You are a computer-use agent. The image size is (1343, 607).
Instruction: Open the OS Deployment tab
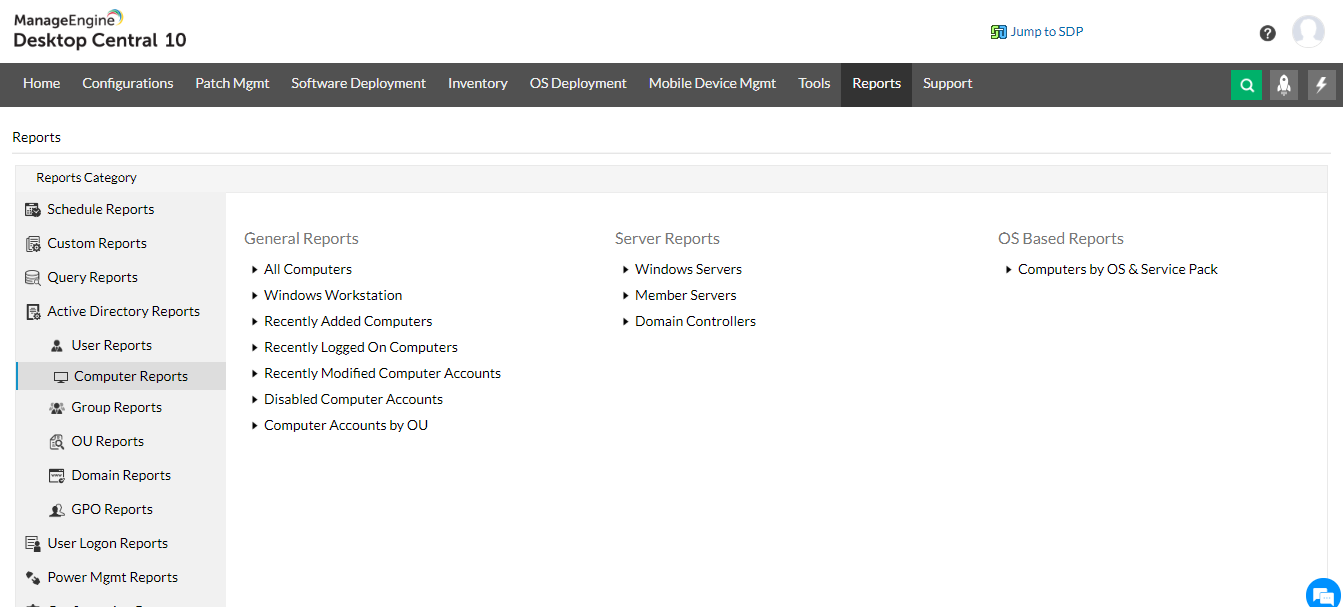point(578,84)
